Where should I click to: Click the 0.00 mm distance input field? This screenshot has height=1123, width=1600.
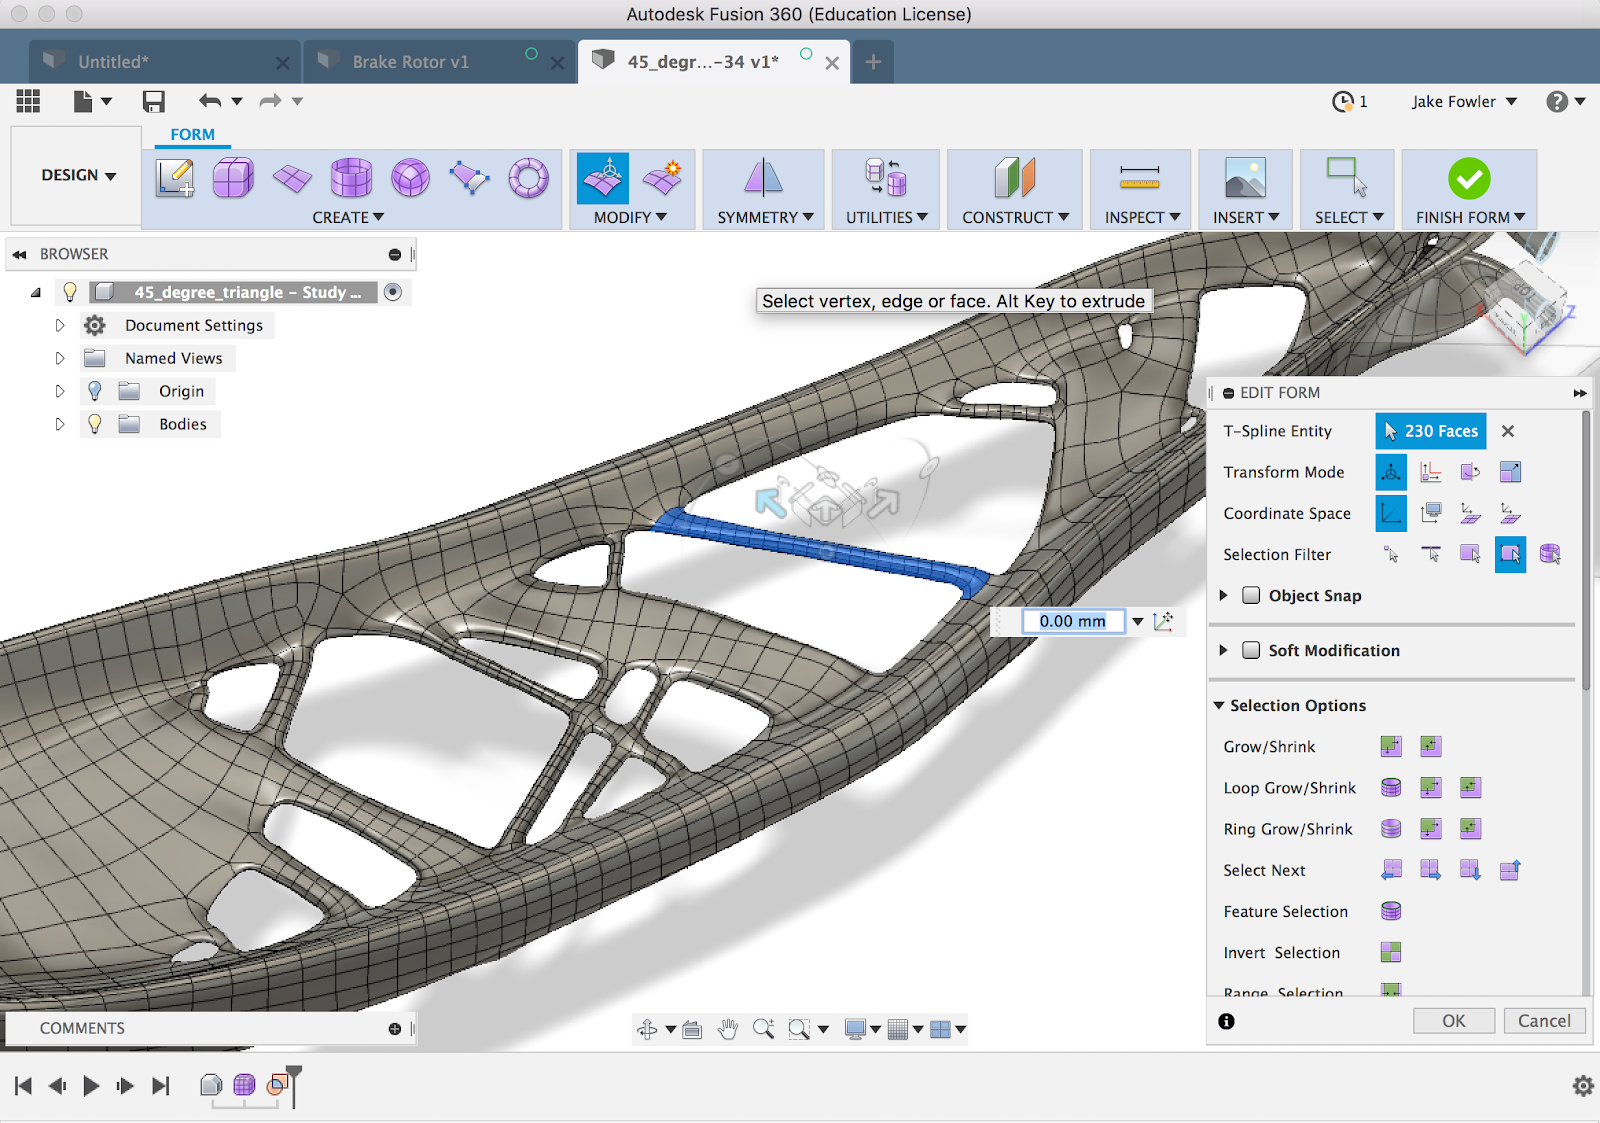[1072, 621]
